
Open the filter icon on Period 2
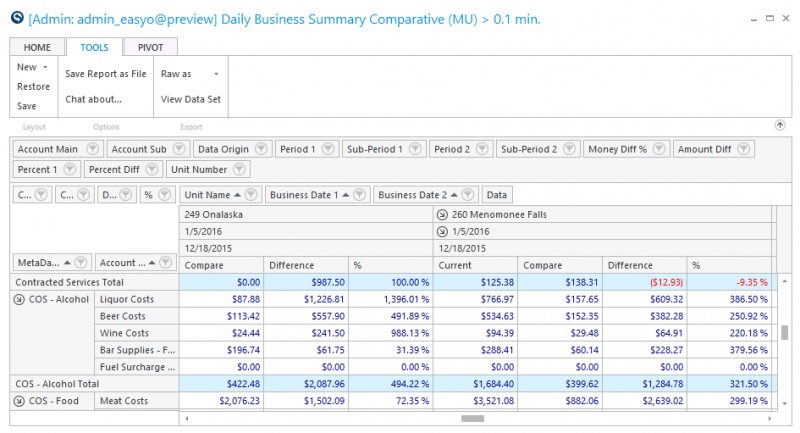click(x=482, y=149)
